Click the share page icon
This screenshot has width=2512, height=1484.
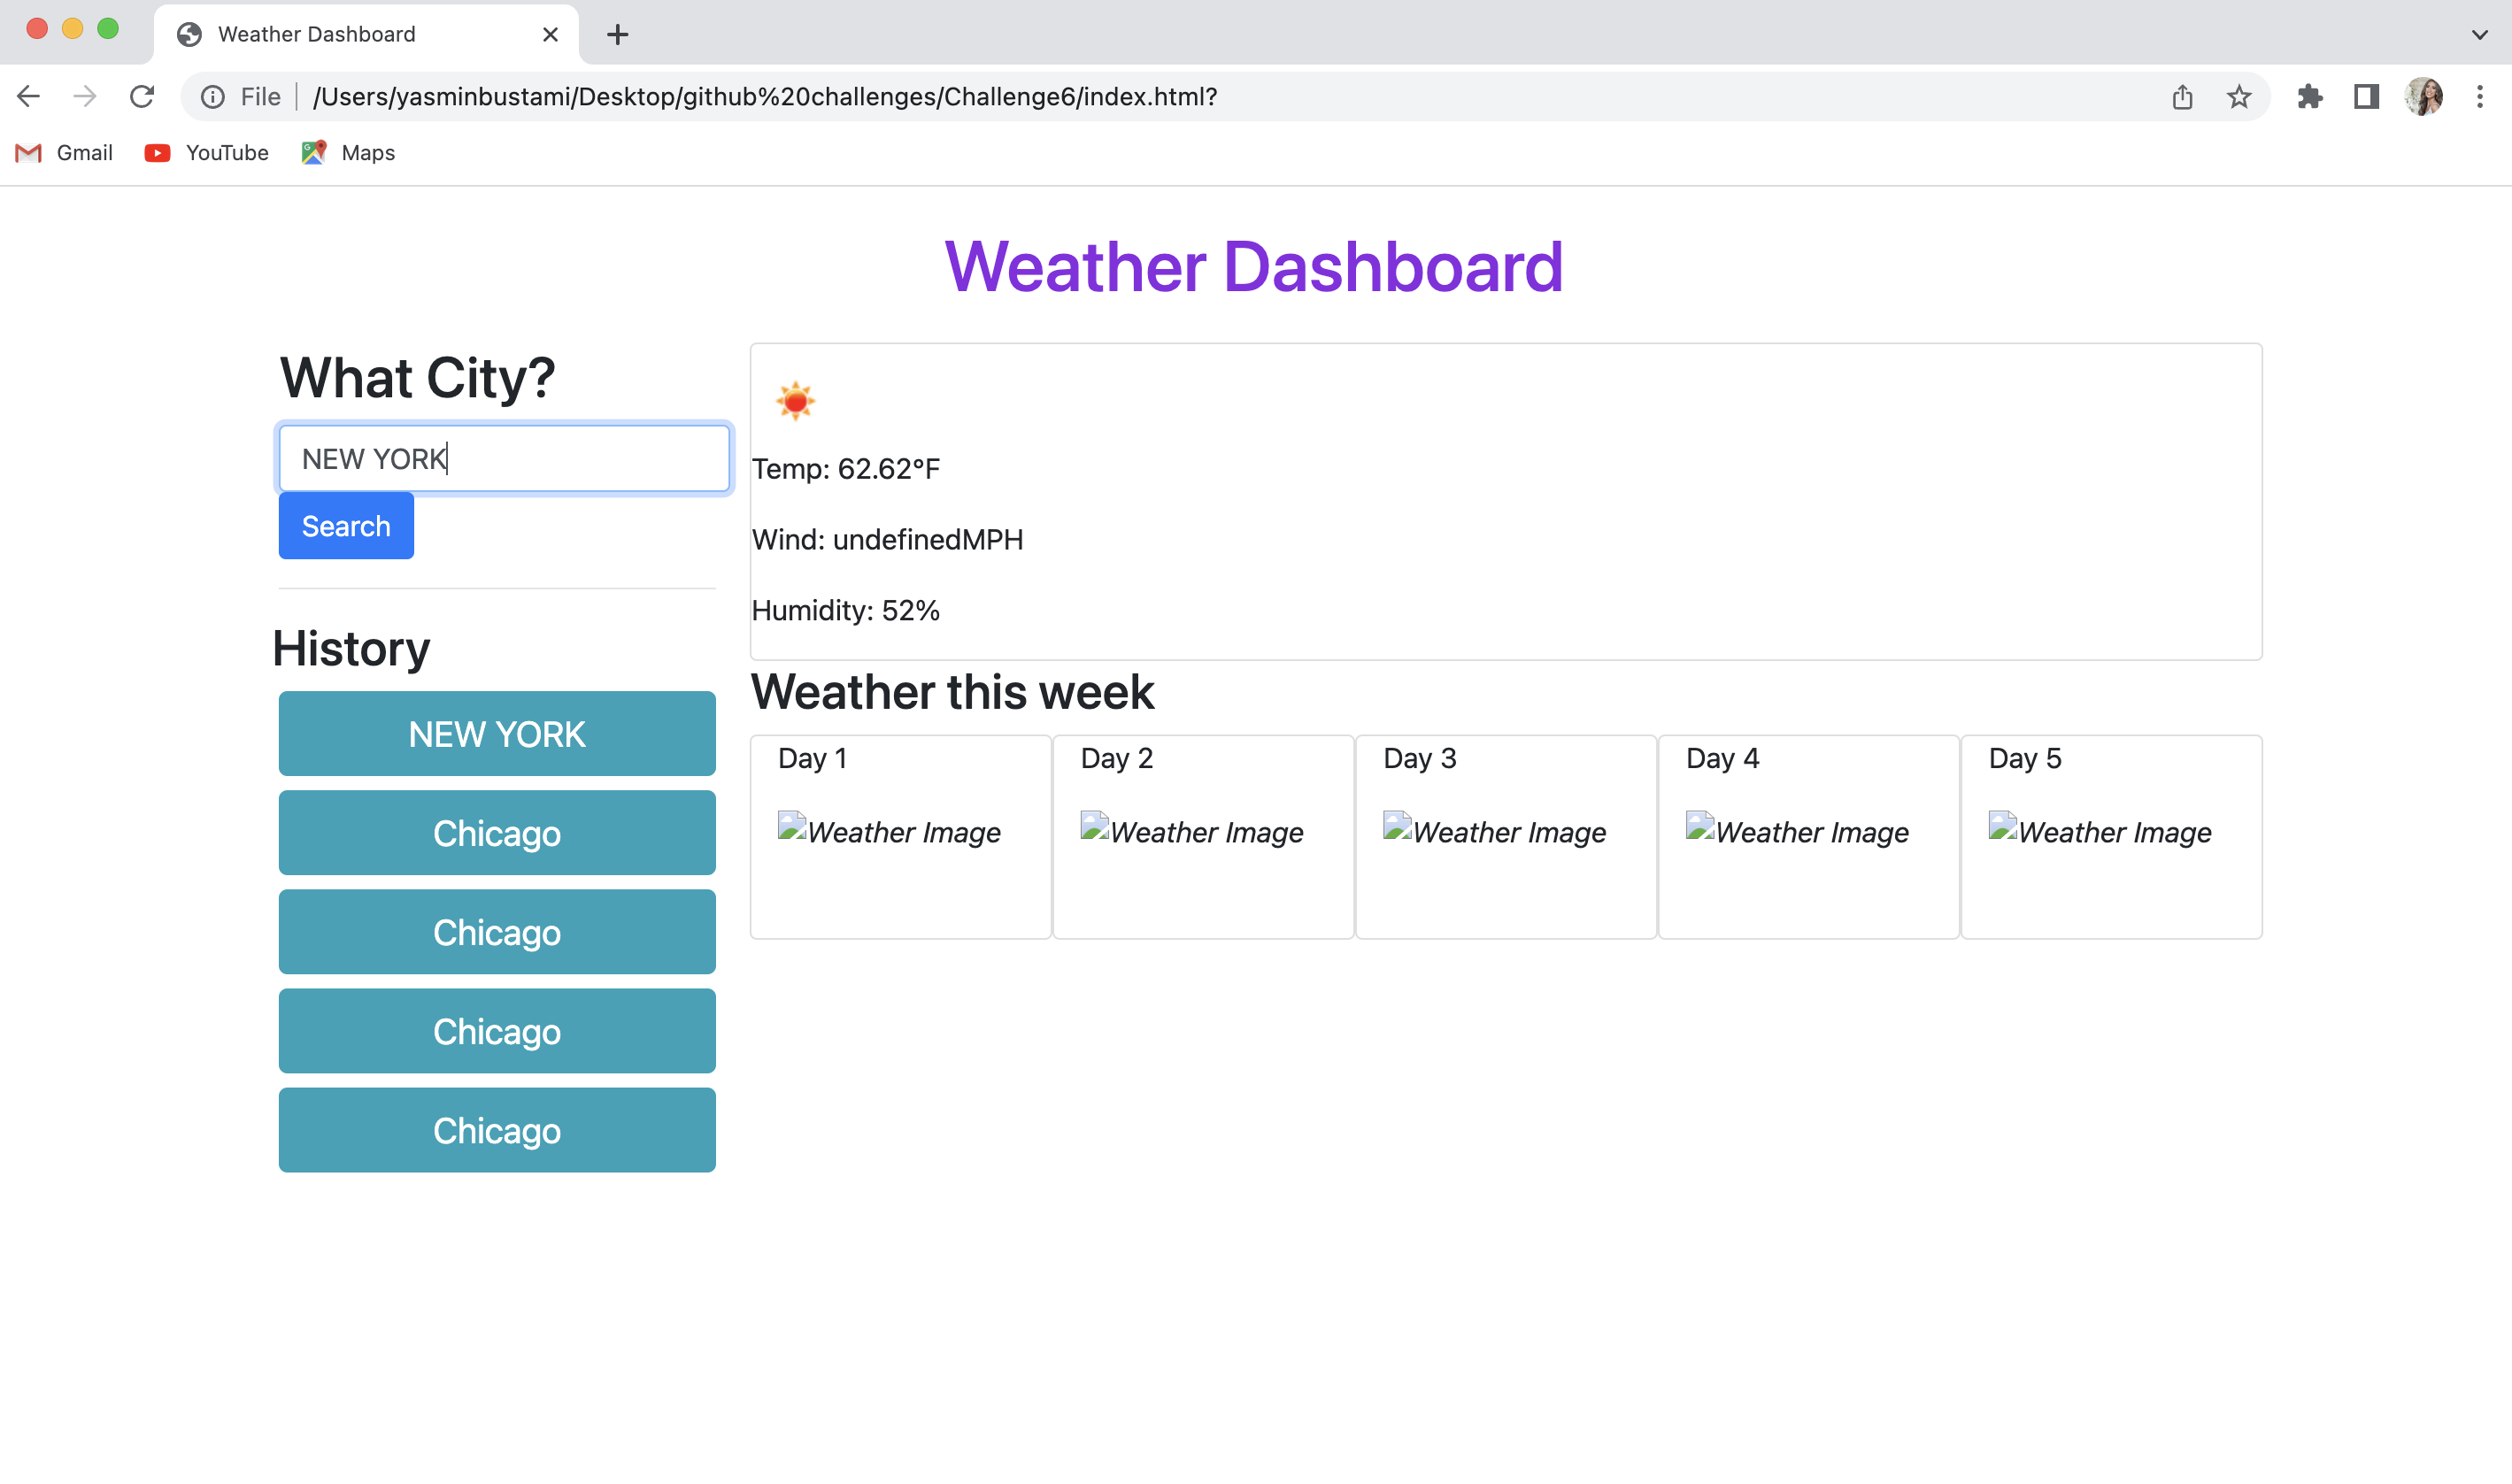click(2182, 97)
